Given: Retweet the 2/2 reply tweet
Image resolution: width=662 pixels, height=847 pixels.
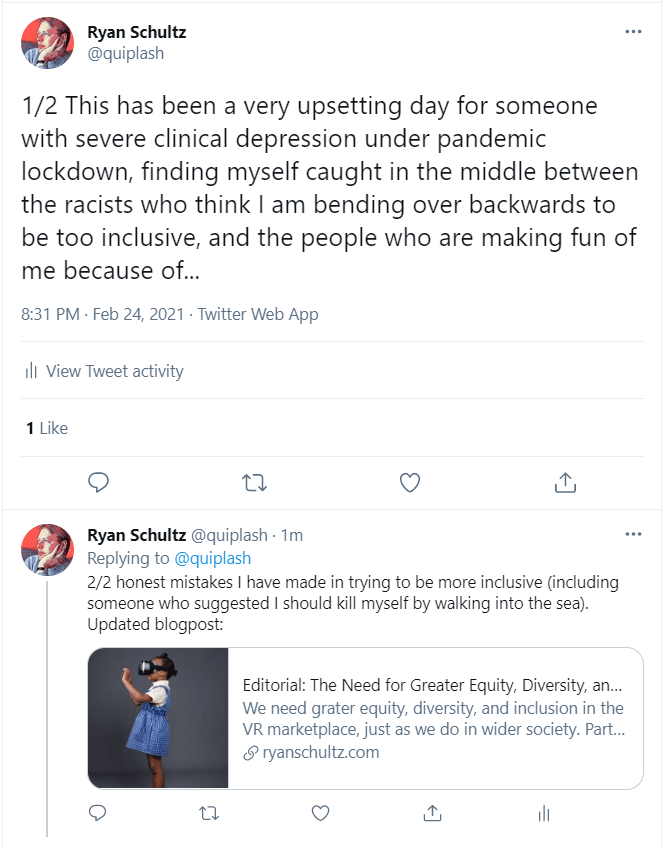Looking at the screenshot, I should (209, 812).
